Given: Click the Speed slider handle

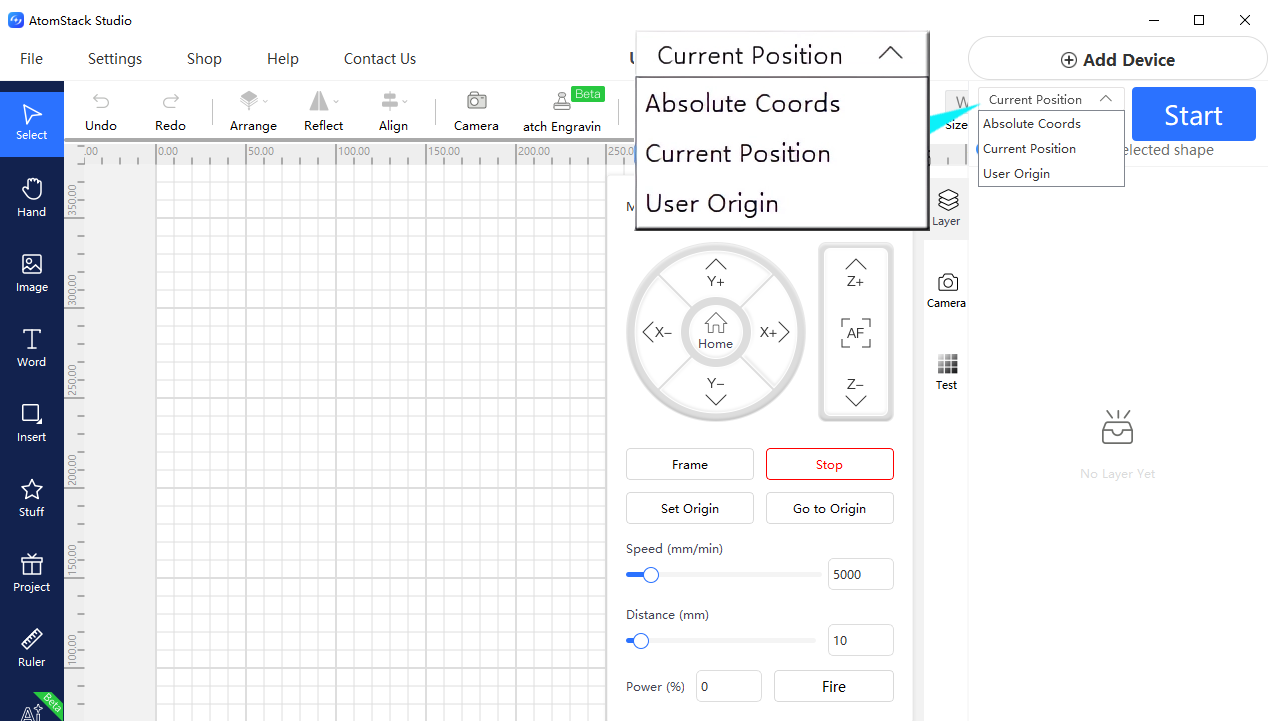Looking at the screenshot, I should click(x=651, y=575).
